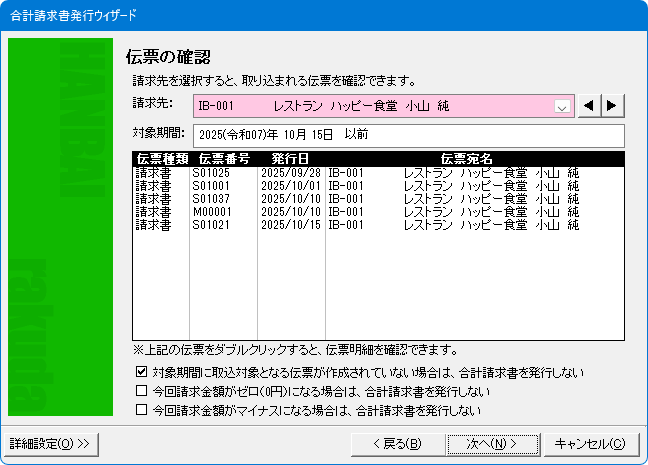Select slip row S01037
This screenshot has height=465, width=648.
(x=212, y=198)
